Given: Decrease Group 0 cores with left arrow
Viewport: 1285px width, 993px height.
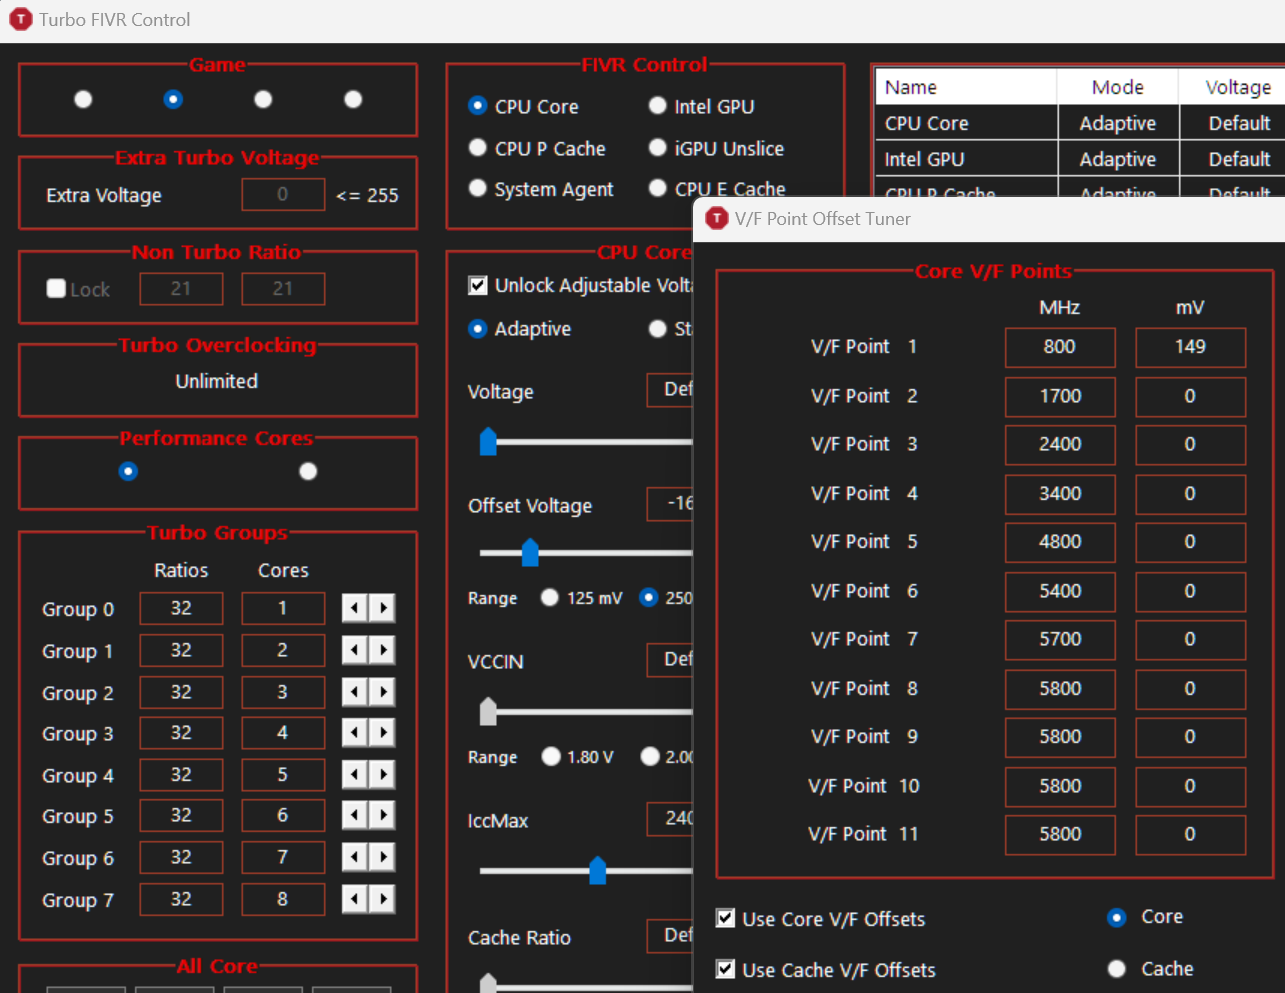Looking at the screenshot, I should click(x=355, y=608).
